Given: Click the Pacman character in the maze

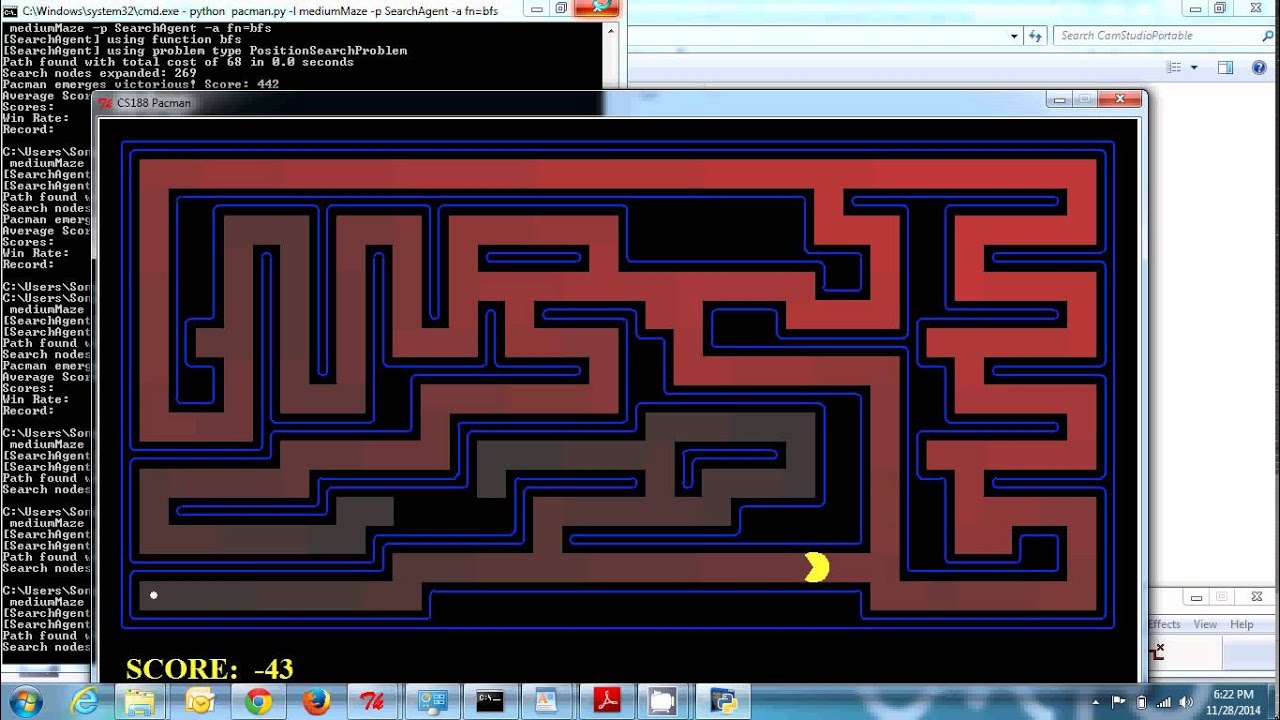Looking at the screenshot, I should point(817,567).
